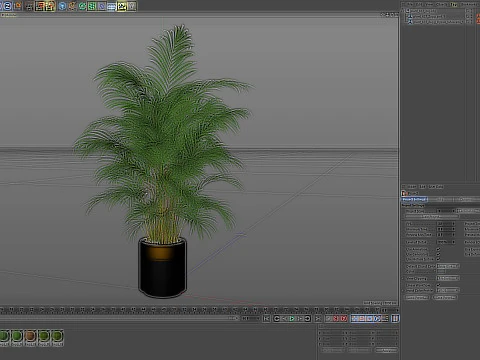The width and height of the screenshot is (480, 360).
Task: Toggle the Use Animation checkbox
Action: (438, 249)
